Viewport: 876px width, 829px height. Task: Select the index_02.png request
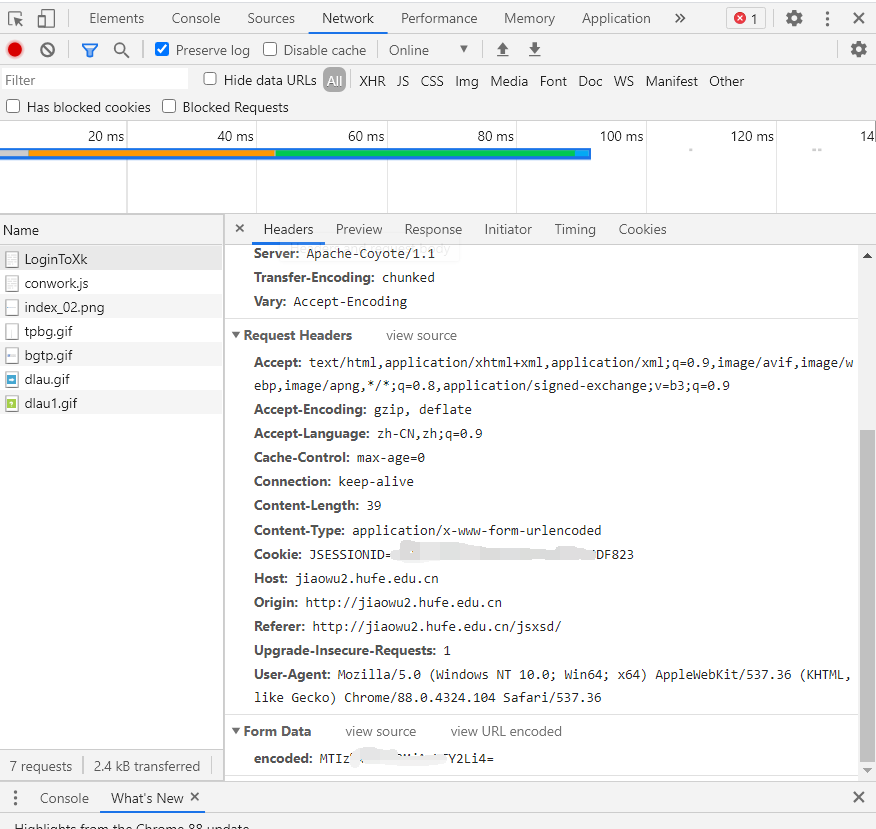tap(111, 307)
